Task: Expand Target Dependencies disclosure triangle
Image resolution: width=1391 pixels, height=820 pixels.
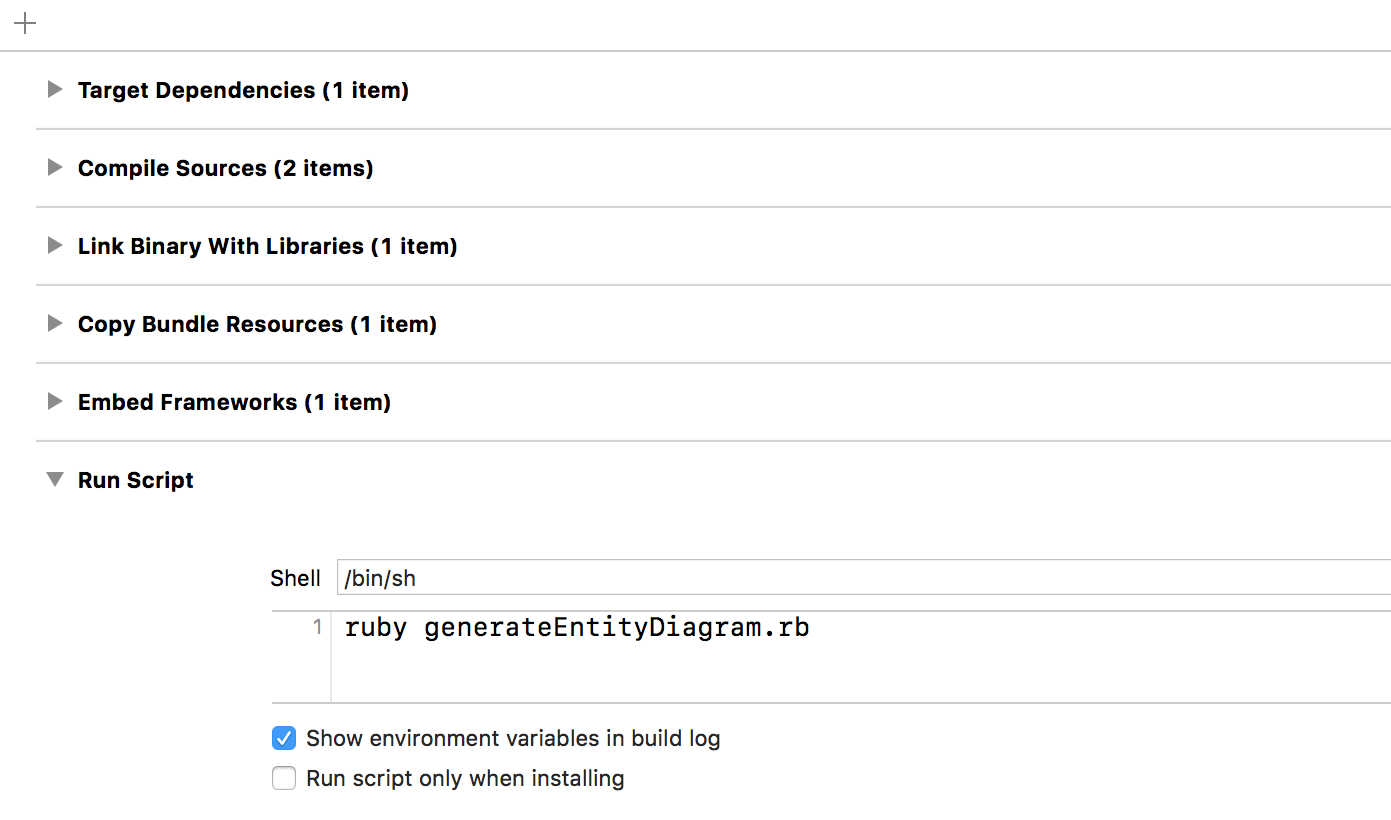Action: click(55, 90)
